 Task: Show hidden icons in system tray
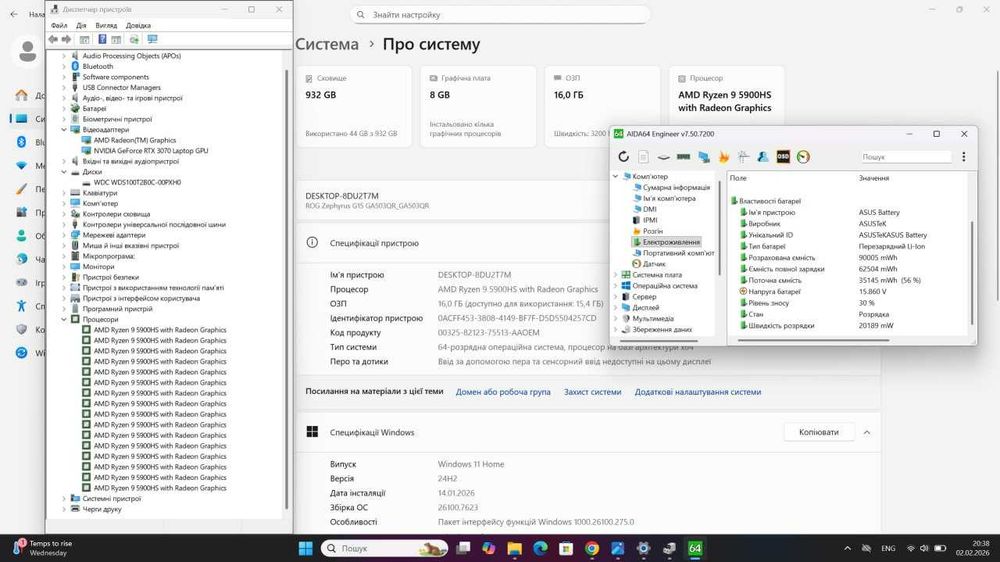[847, 548]
